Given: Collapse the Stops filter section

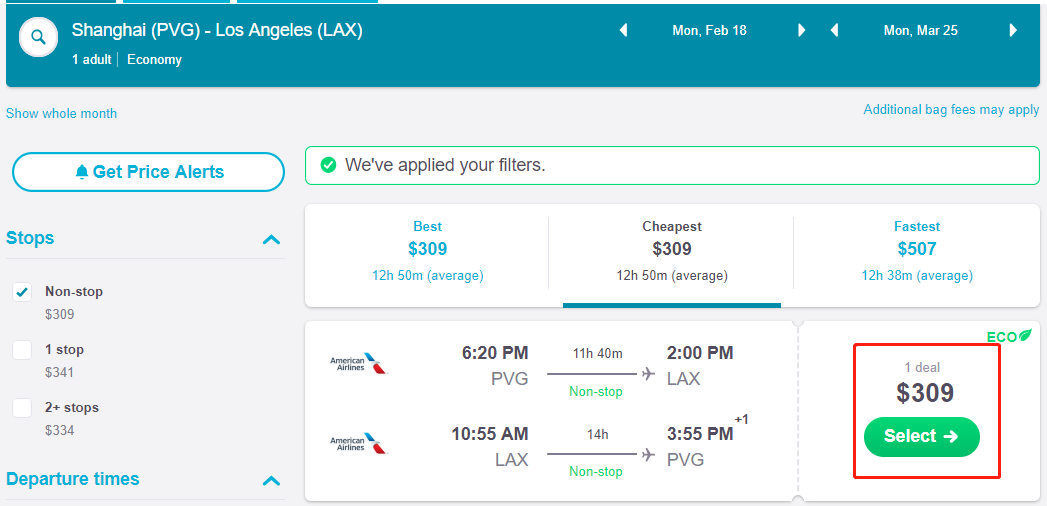Looking at the screenshot, I should point(271,239).
